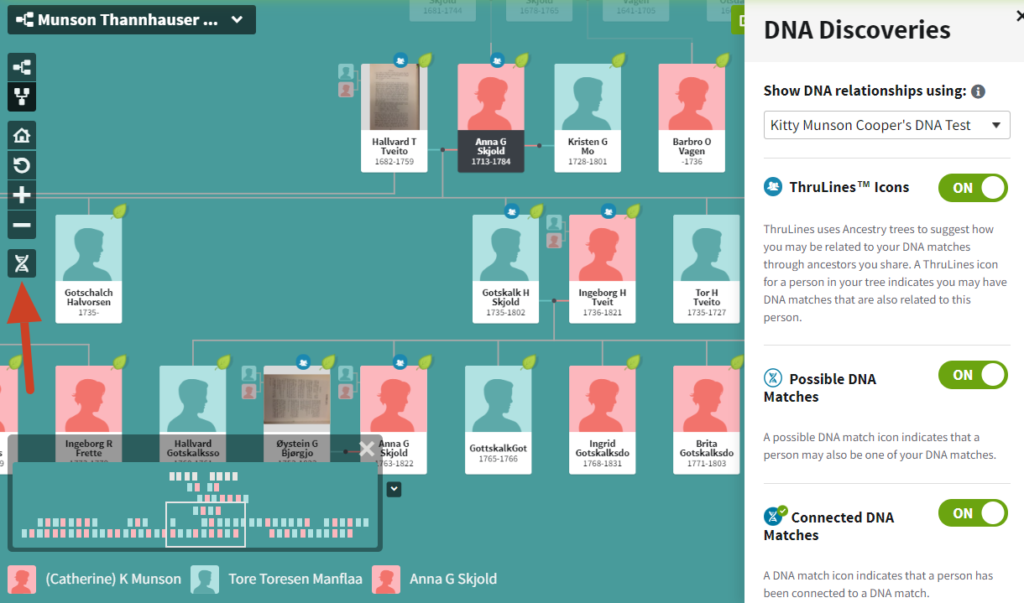Click the DNA Discoveries panel heading
The height and width of the screenshot is (603, 1024).
[857, 30]
